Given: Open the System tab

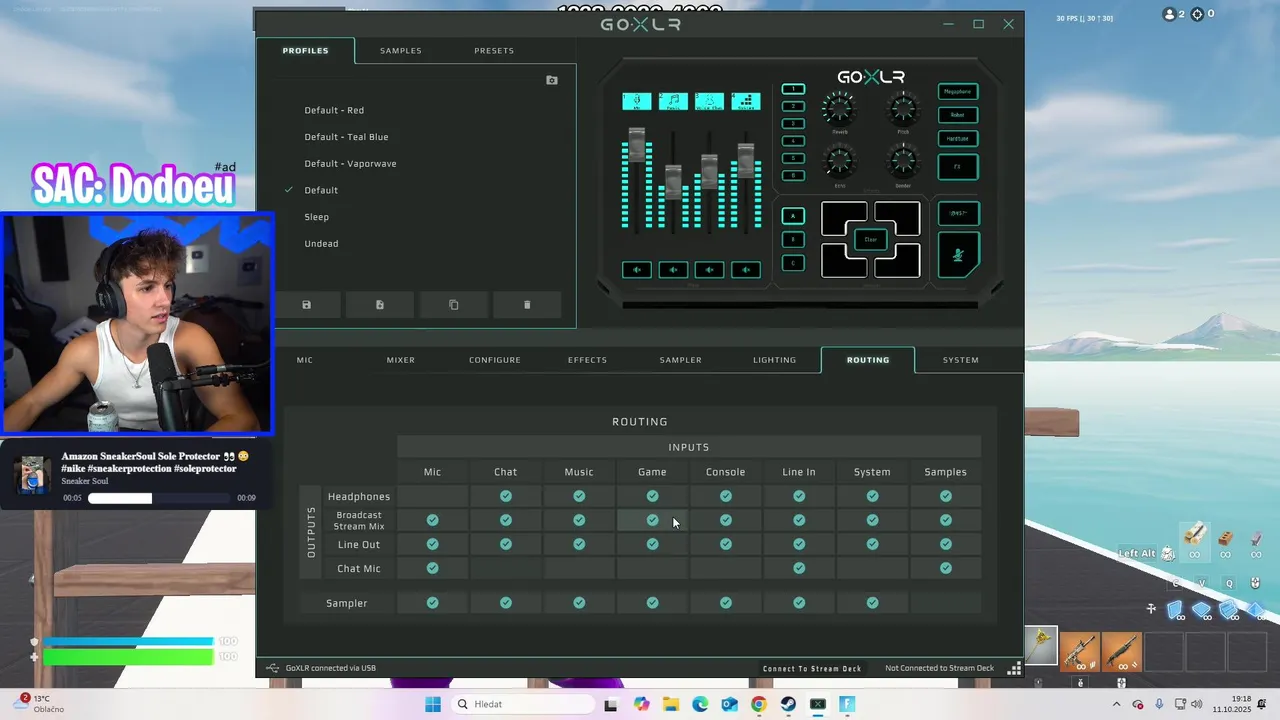Looking at the screenshot, I should click(961, 360).
